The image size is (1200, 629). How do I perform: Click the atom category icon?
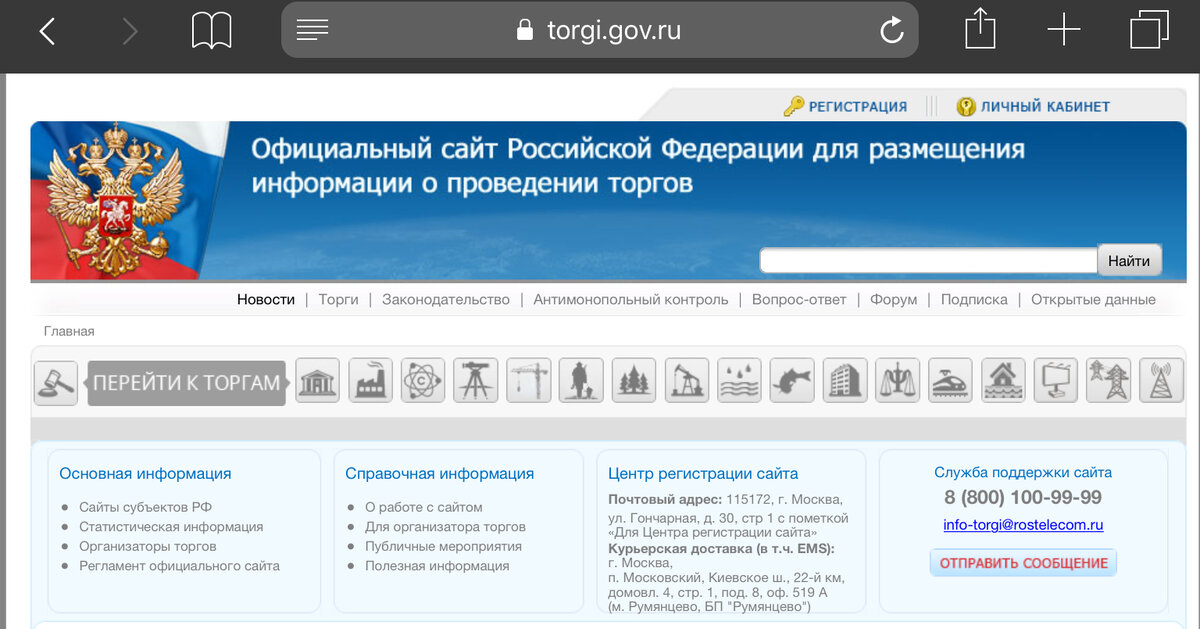(422, 380)
